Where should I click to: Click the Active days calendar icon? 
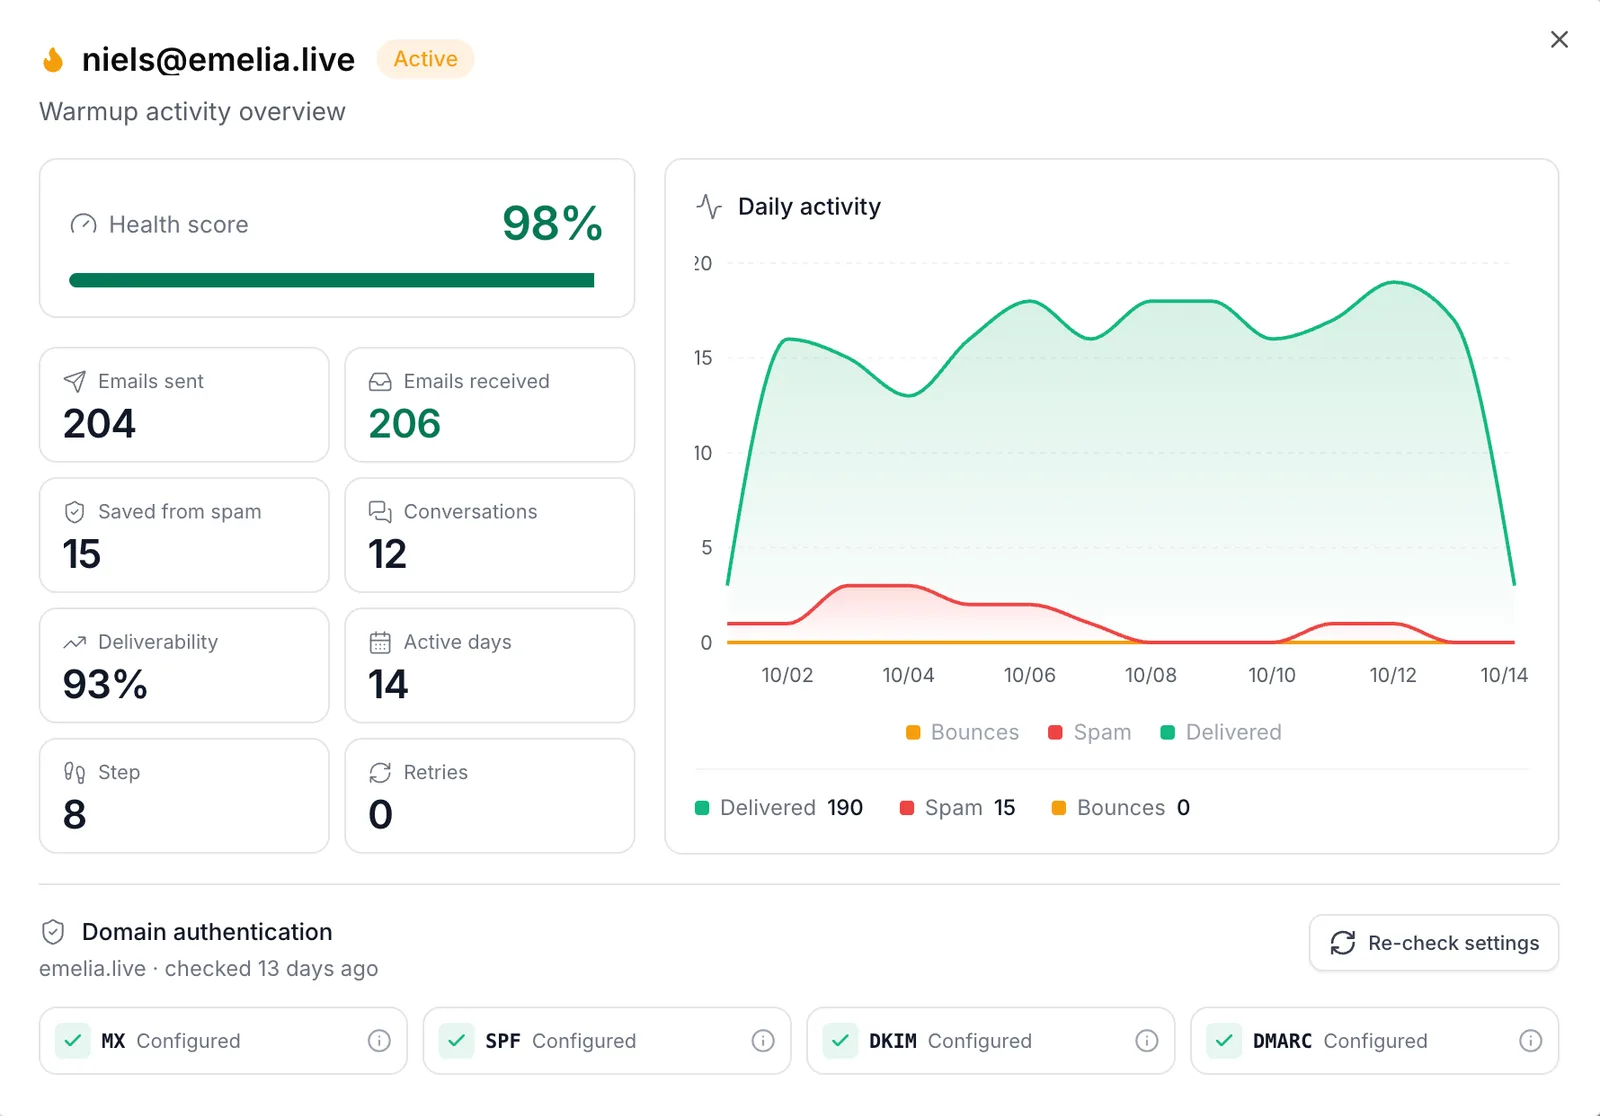[x=380, y=642]
